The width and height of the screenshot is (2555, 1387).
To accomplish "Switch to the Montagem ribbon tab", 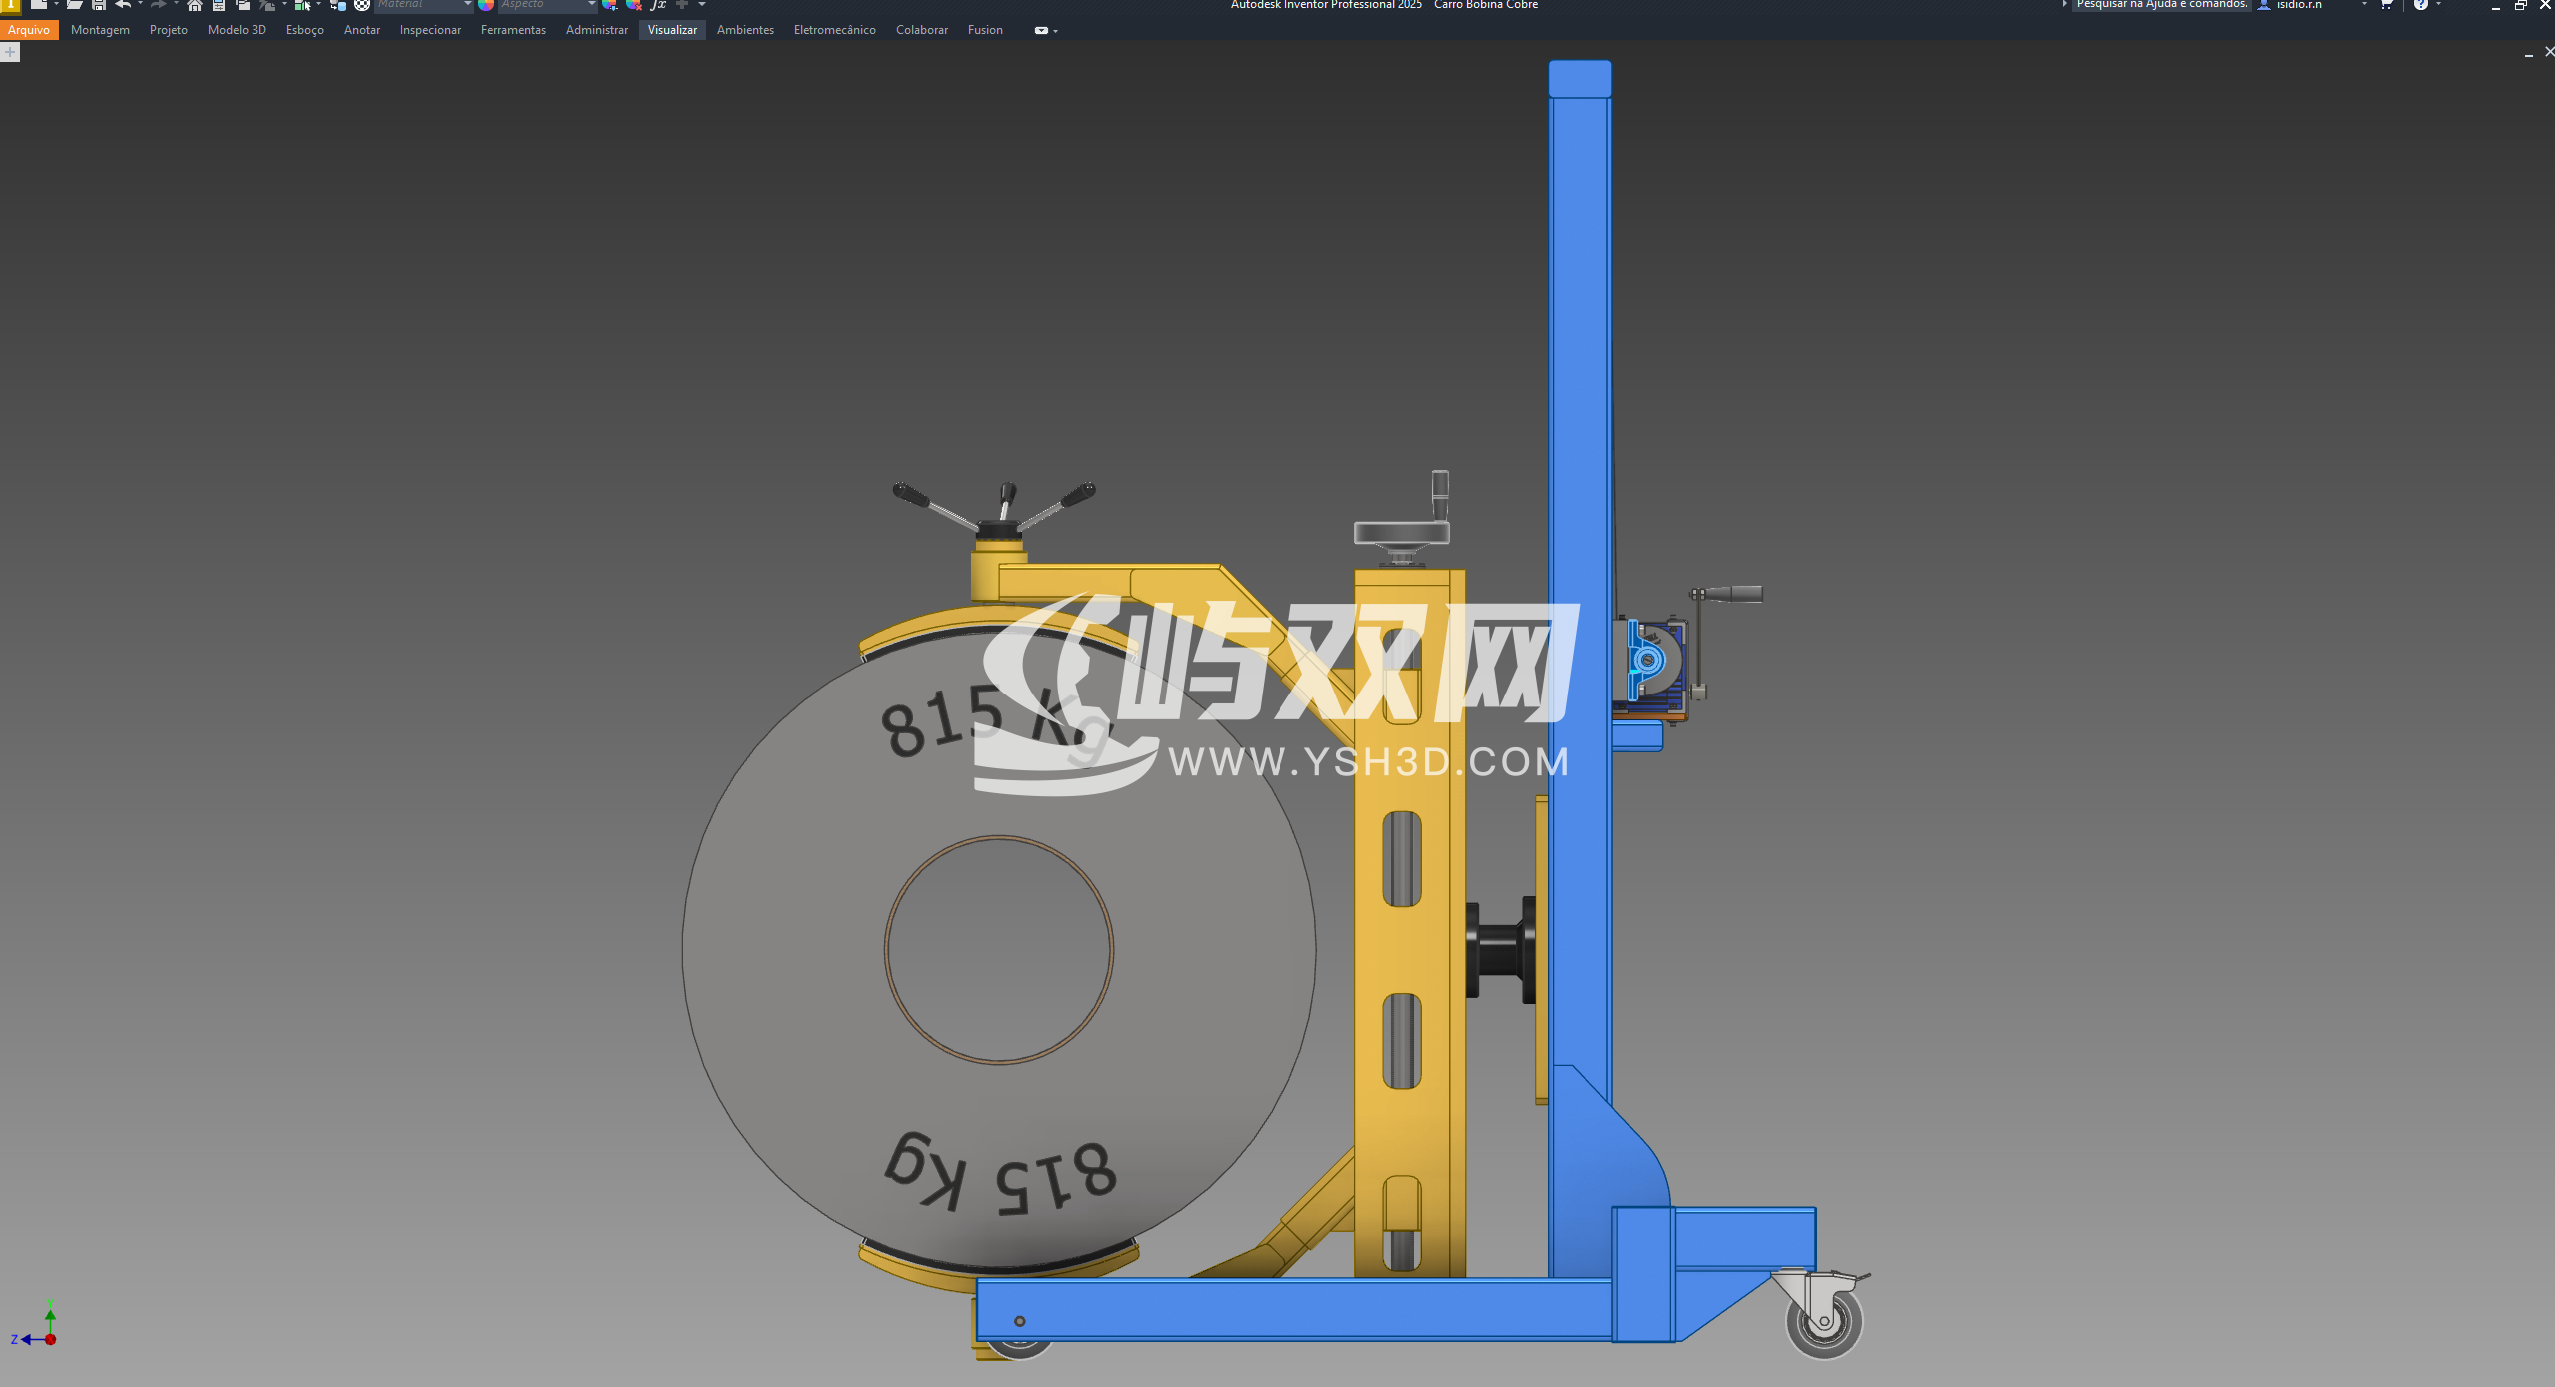I will point(100,30).
